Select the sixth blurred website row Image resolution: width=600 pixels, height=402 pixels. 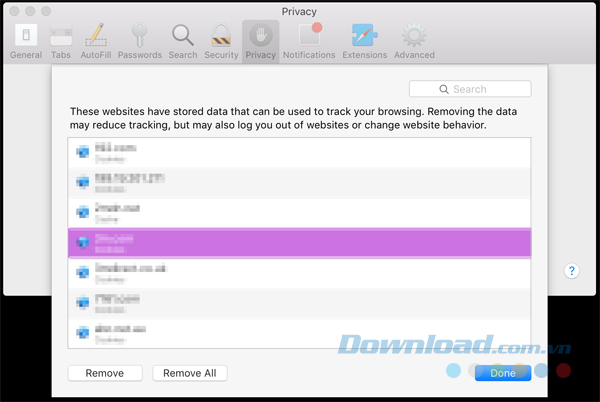click(x=299, y=303)
